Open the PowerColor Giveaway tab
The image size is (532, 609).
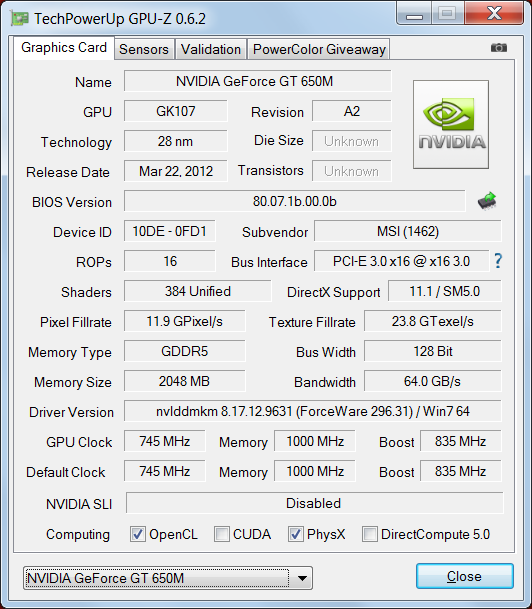click(x=319, y=49)
